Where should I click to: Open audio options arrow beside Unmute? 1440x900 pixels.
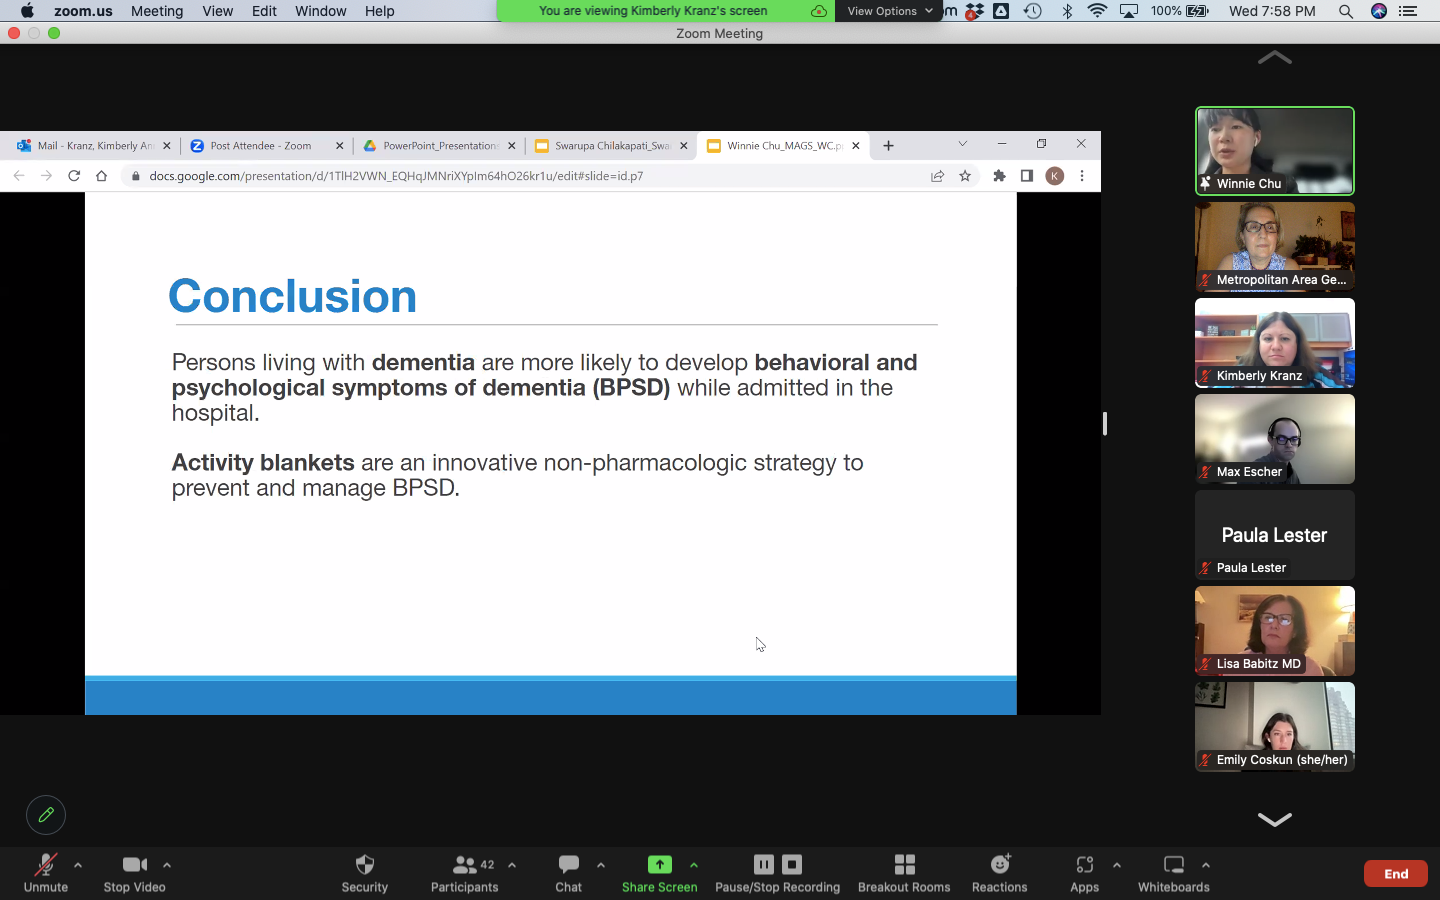click(78, 865)
